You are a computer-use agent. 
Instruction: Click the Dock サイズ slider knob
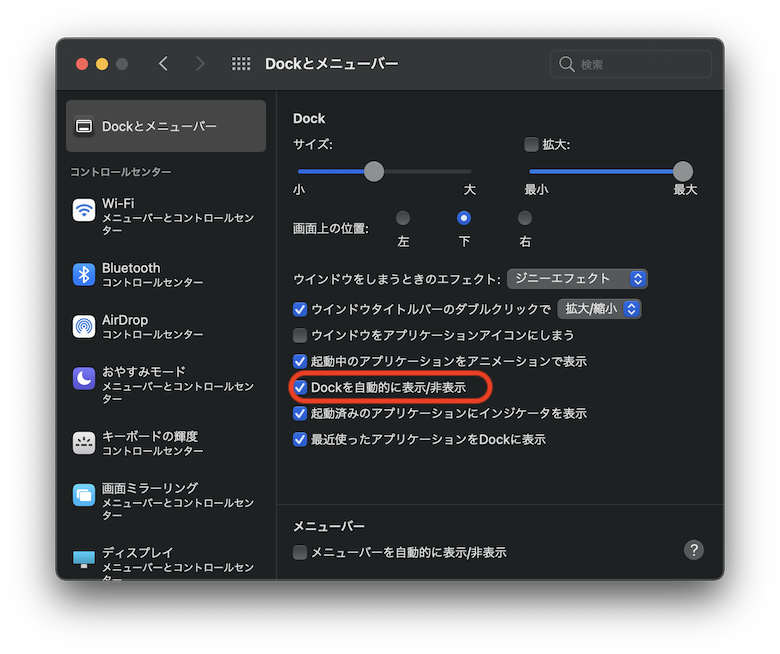tap(374, 171)
